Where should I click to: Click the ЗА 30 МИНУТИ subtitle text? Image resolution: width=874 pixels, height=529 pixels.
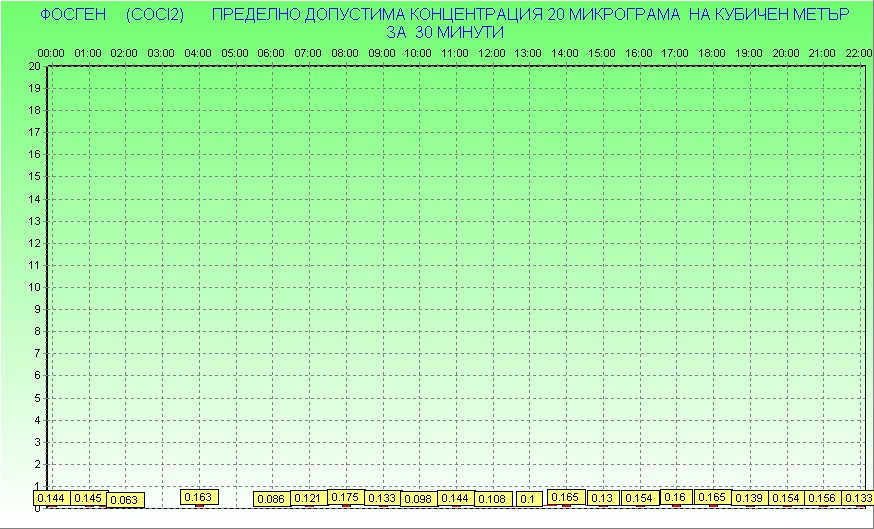coord(444,32)
